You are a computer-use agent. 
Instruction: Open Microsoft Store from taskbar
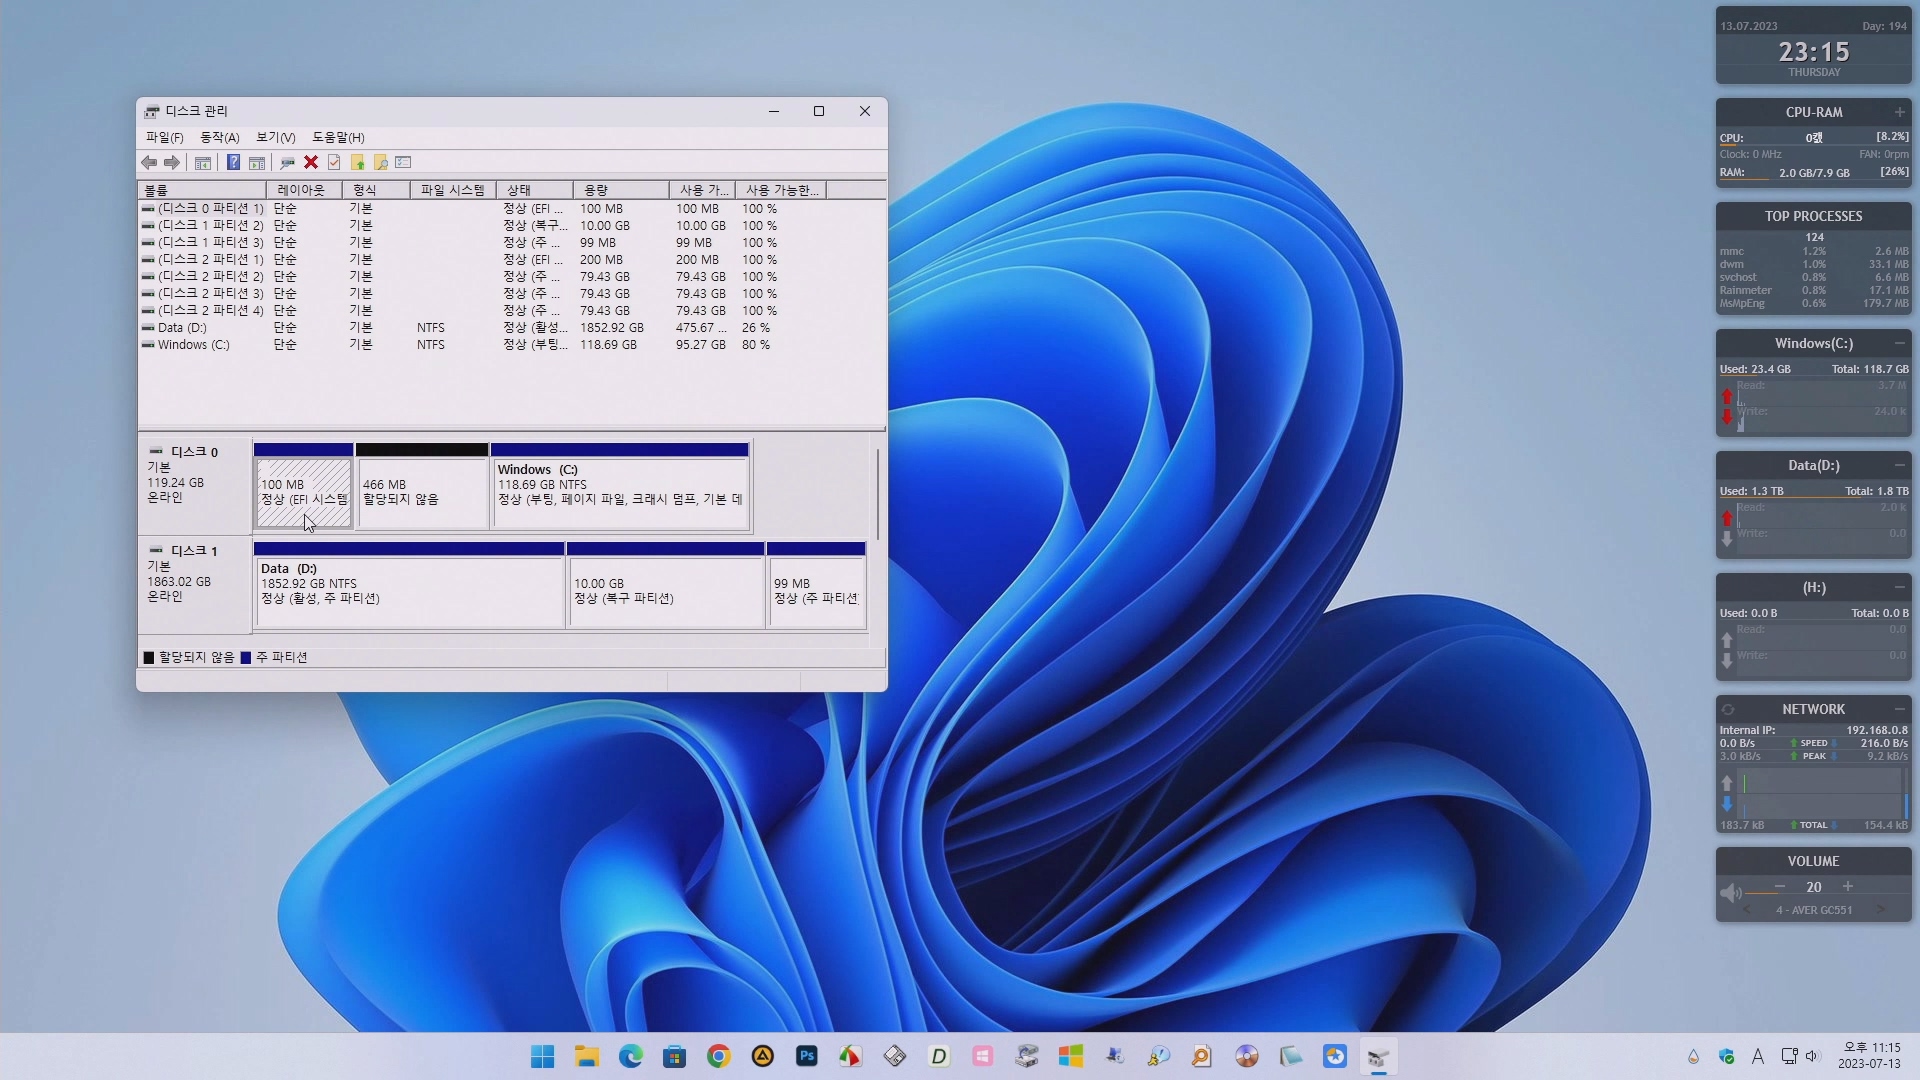pyautogui.click(x=675, y=1056)
